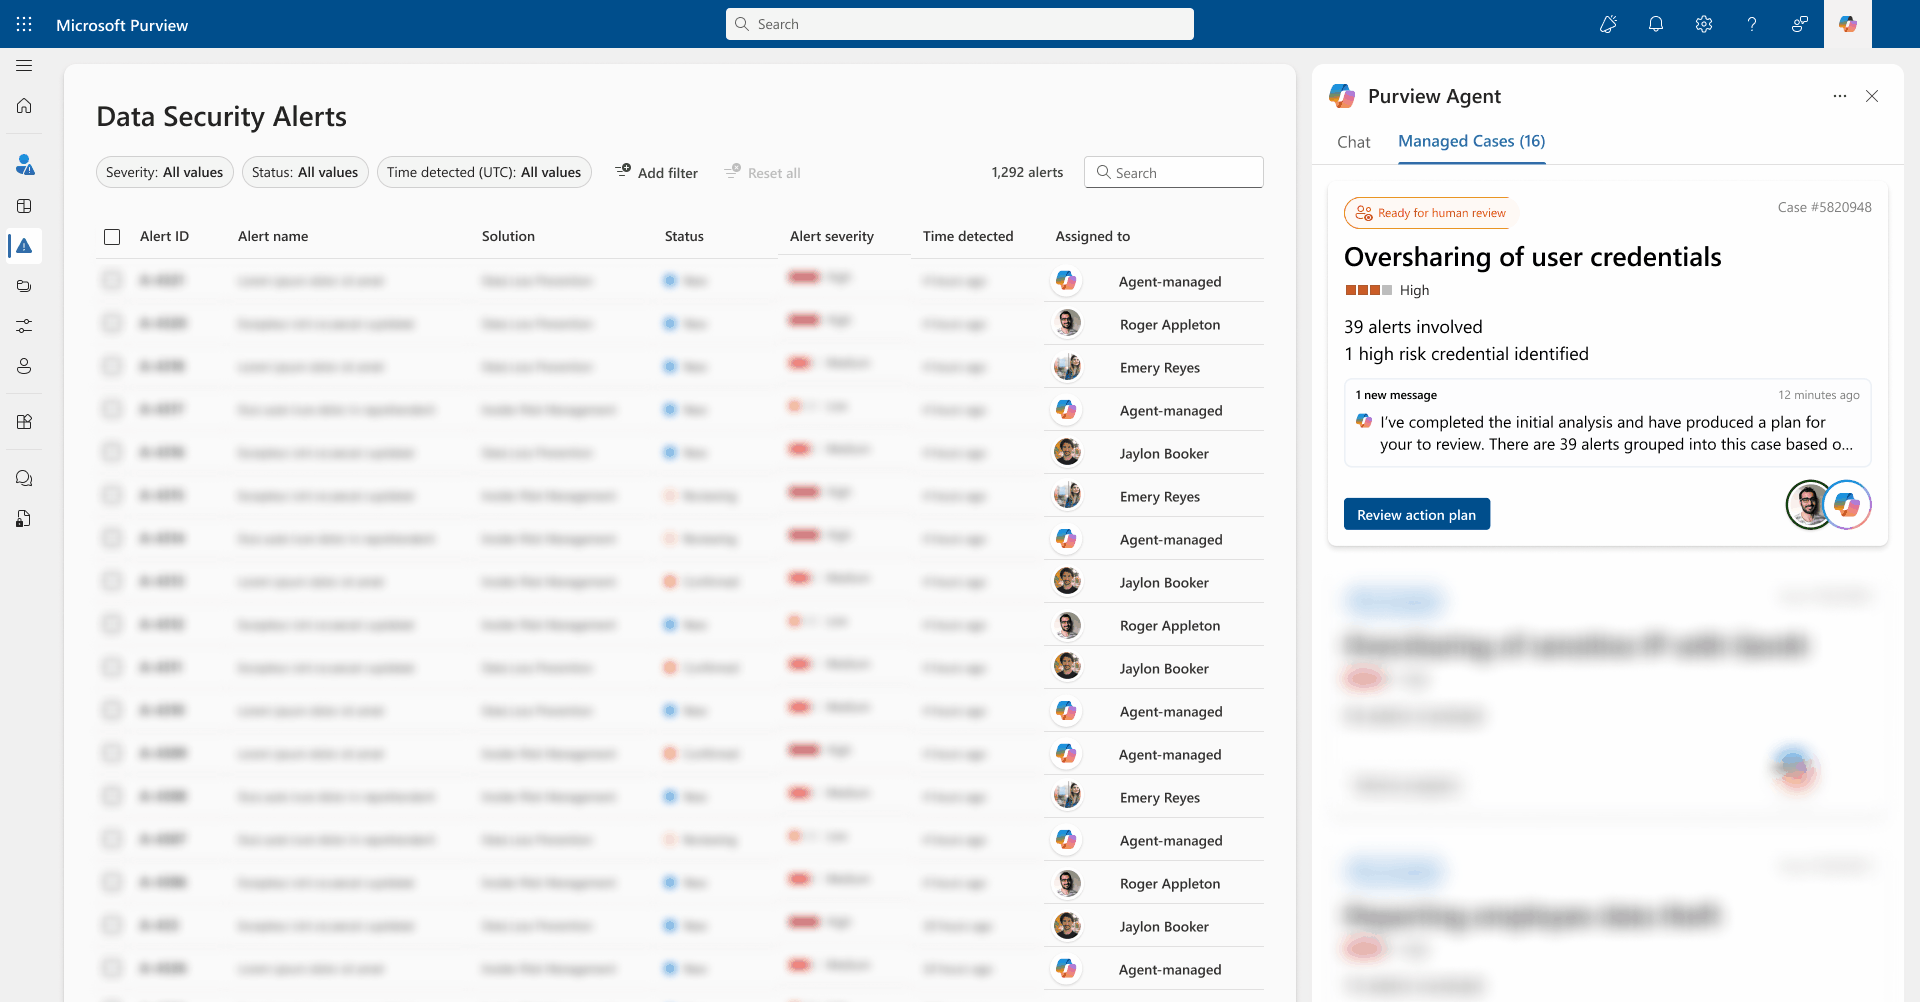Image resolution: width=1920 pixels, height=1002 pixels.
Task: Open the solutions grid icon in the sidebar
Action: click(x=24, y=422)
